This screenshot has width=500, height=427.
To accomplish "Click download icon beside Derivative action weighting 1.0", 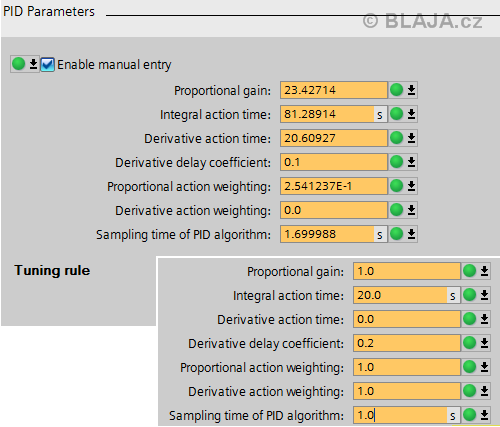I will coord(484,391).
